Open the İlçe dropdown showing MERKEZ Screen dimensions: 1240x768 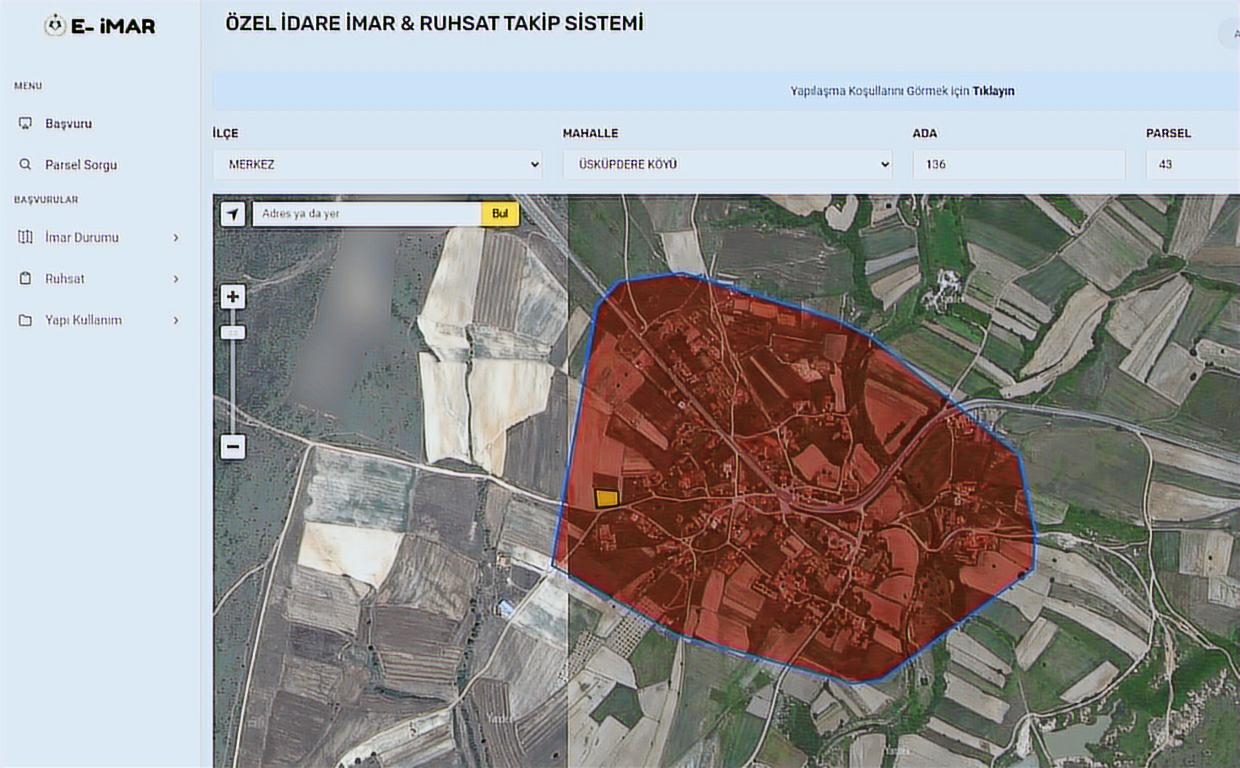click(377, 164)
